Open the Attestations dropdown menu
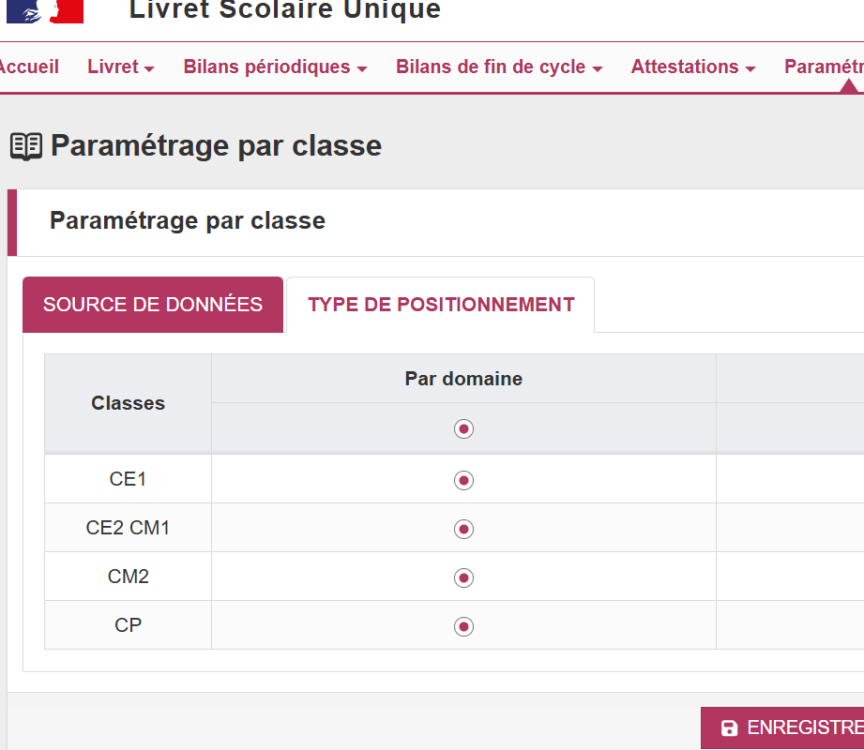864x750 pixels. (692, 67)
